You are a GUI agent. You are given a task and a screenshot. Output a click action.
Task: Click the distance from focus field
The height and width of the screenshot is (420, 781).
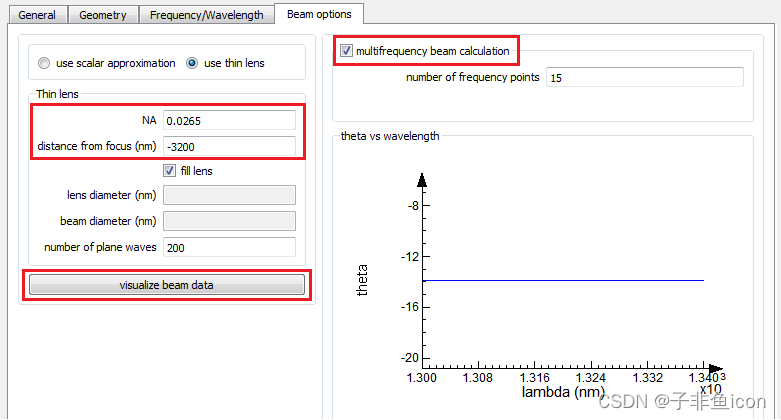click(229, 146)
